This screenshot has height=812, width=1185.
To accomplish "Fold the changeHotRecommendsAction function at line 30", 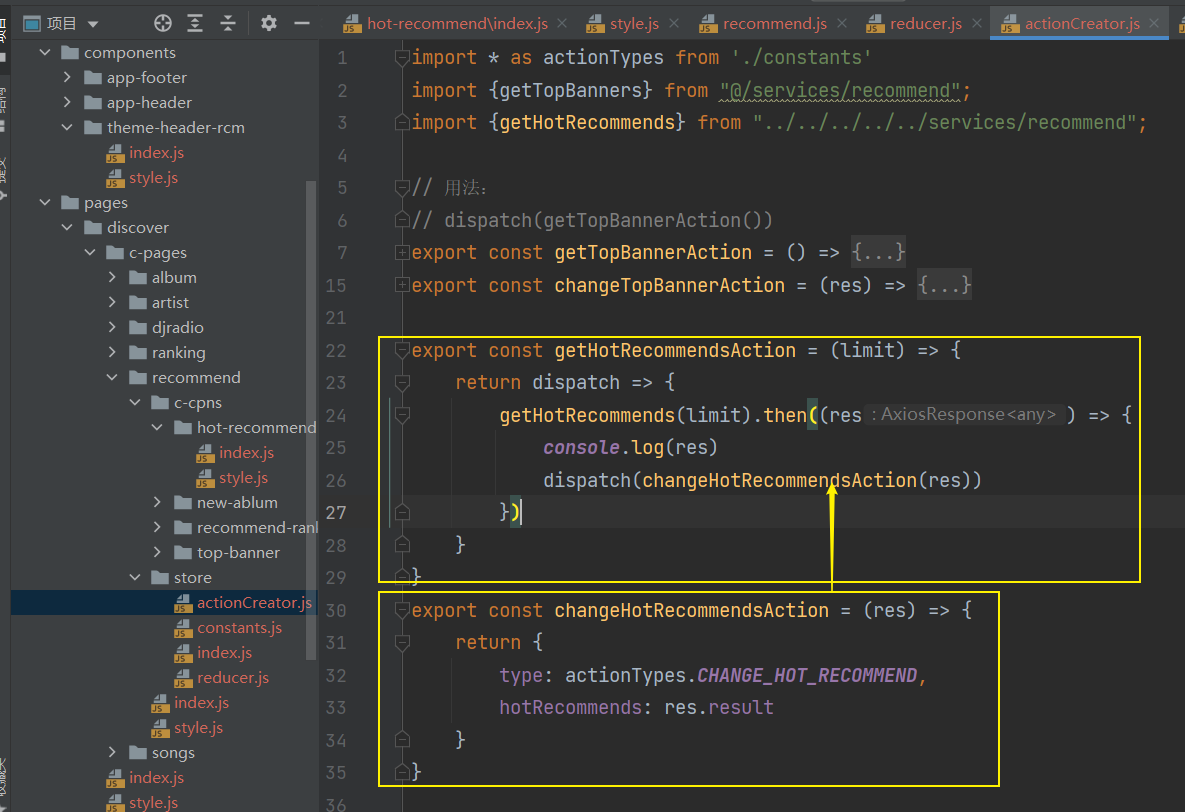I will click(x=402, y=610).
